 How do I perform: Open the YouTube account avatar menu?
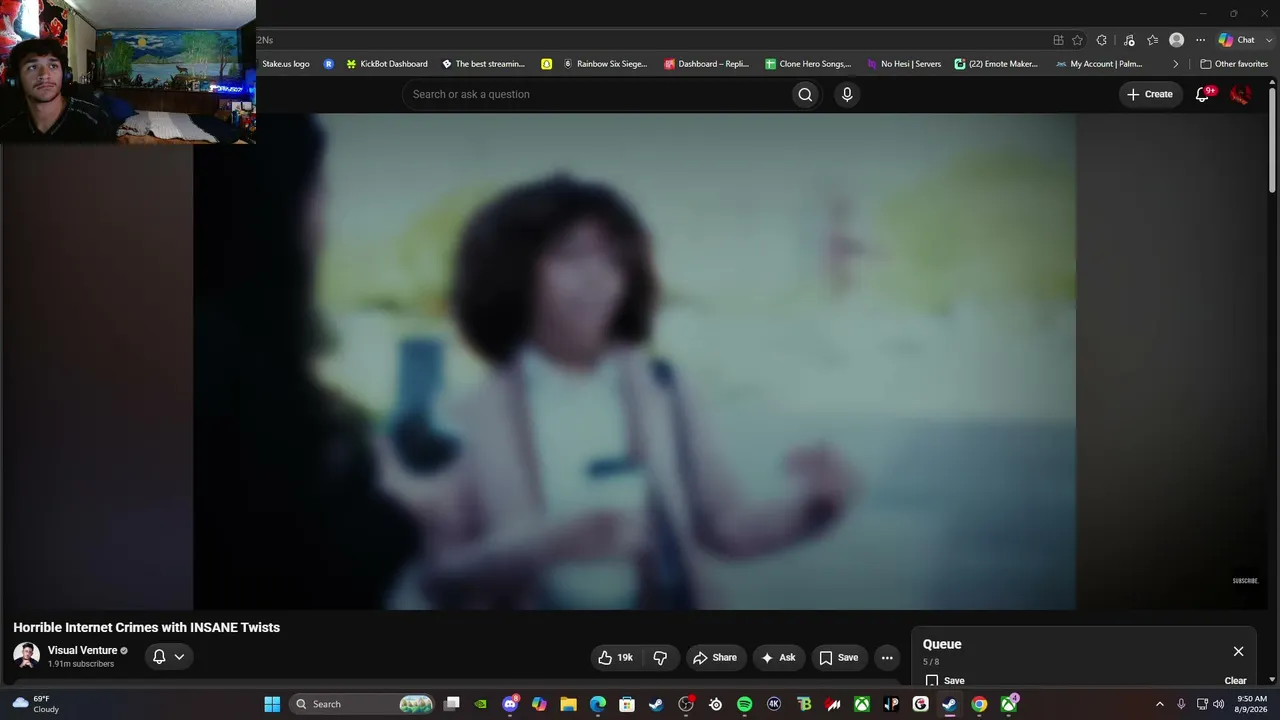(x=1240, y=94)
